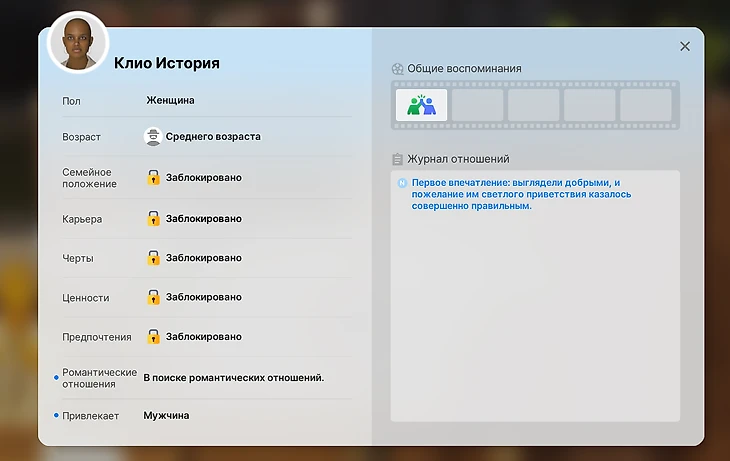
Task: Click Клио История's character portrait
Action: [79, 43]
